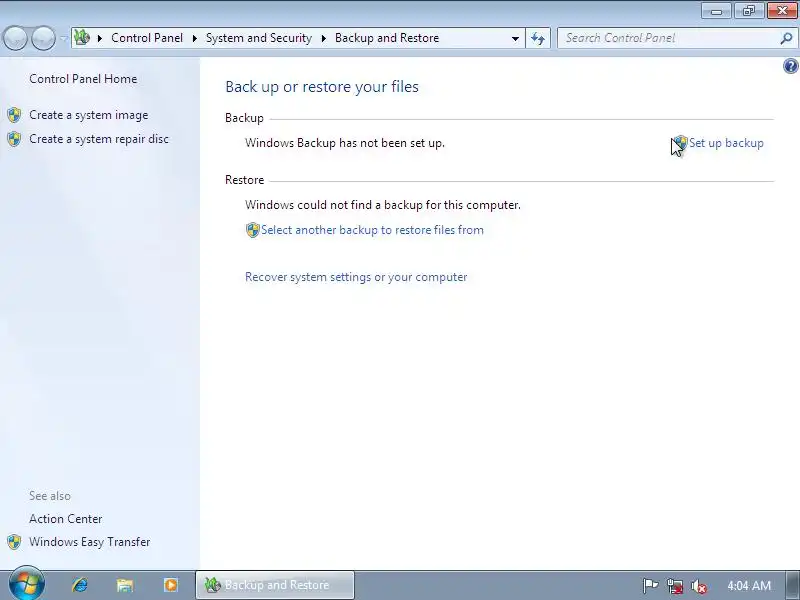This screenshot has height=600, width=800.
Task: Click shield icon beside Windows Easy Transfer
Action: [x=14, y=542]
